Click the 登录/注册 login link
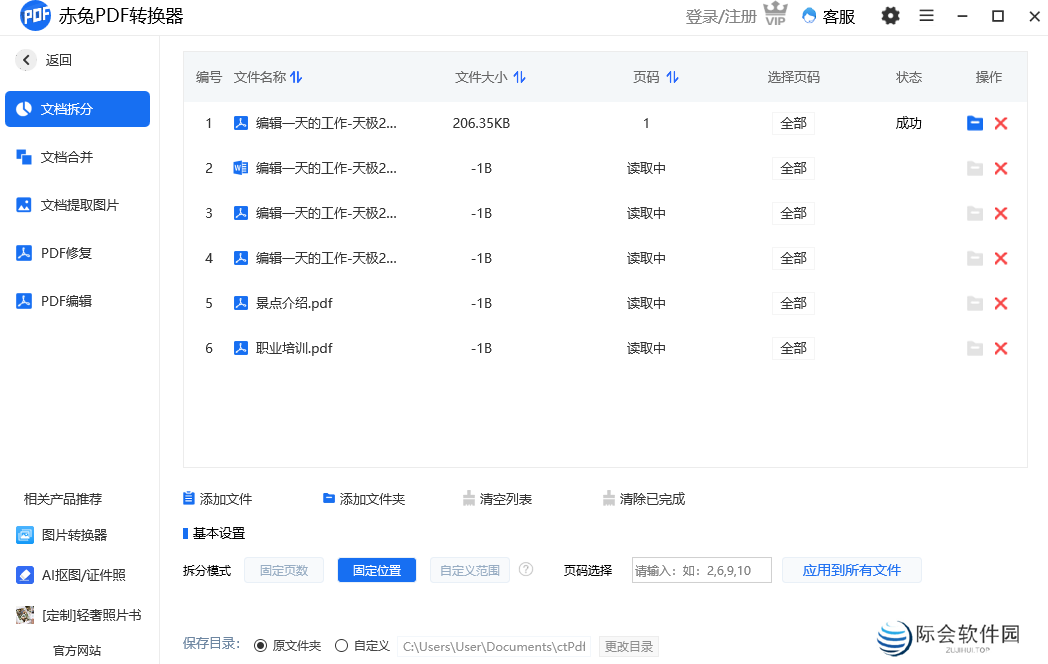Screen dimensions: 1048x664 [721, 16]
